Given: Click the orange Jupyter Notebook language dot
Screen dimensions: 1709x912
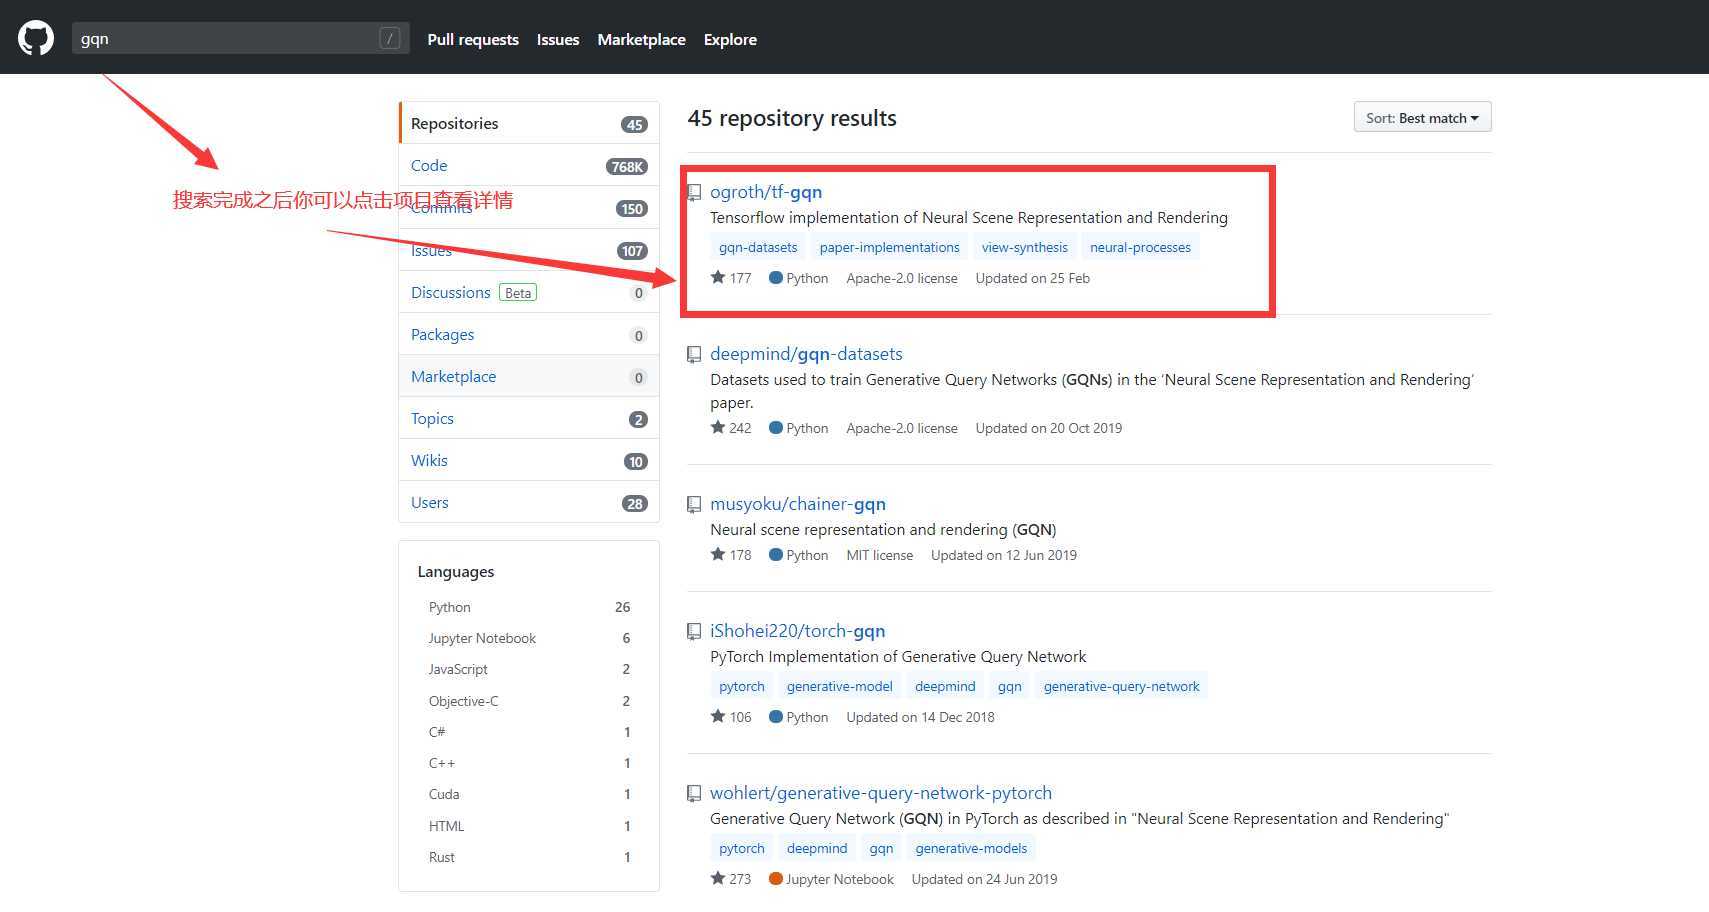Looking at the screenshot, I should [776, 879].
